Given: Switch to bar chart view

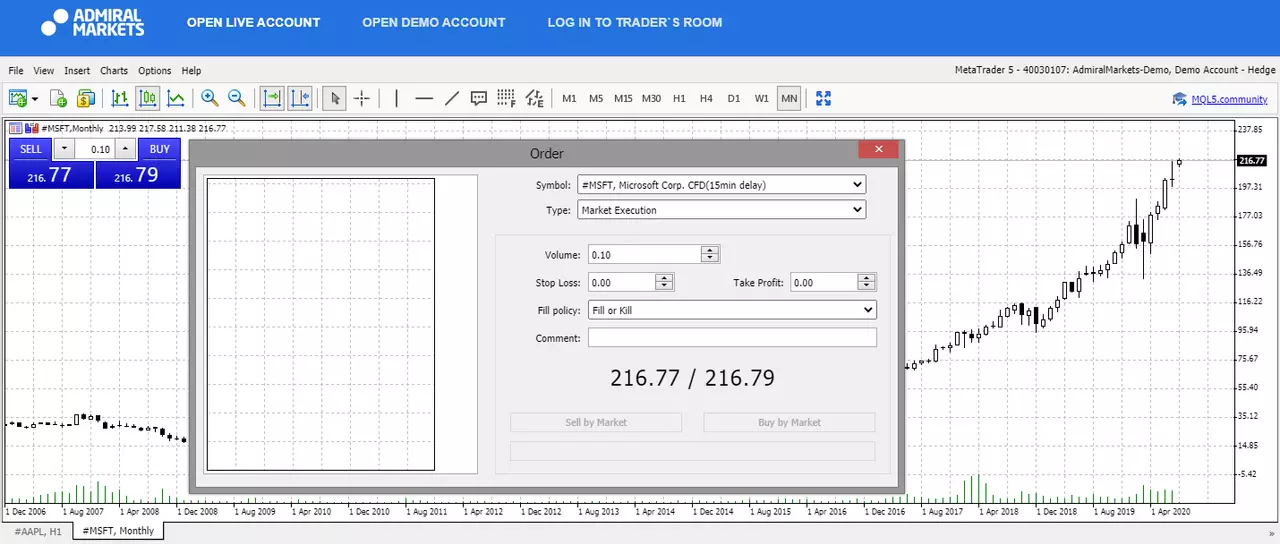Looking at the screenshot, I should (120, 98).
